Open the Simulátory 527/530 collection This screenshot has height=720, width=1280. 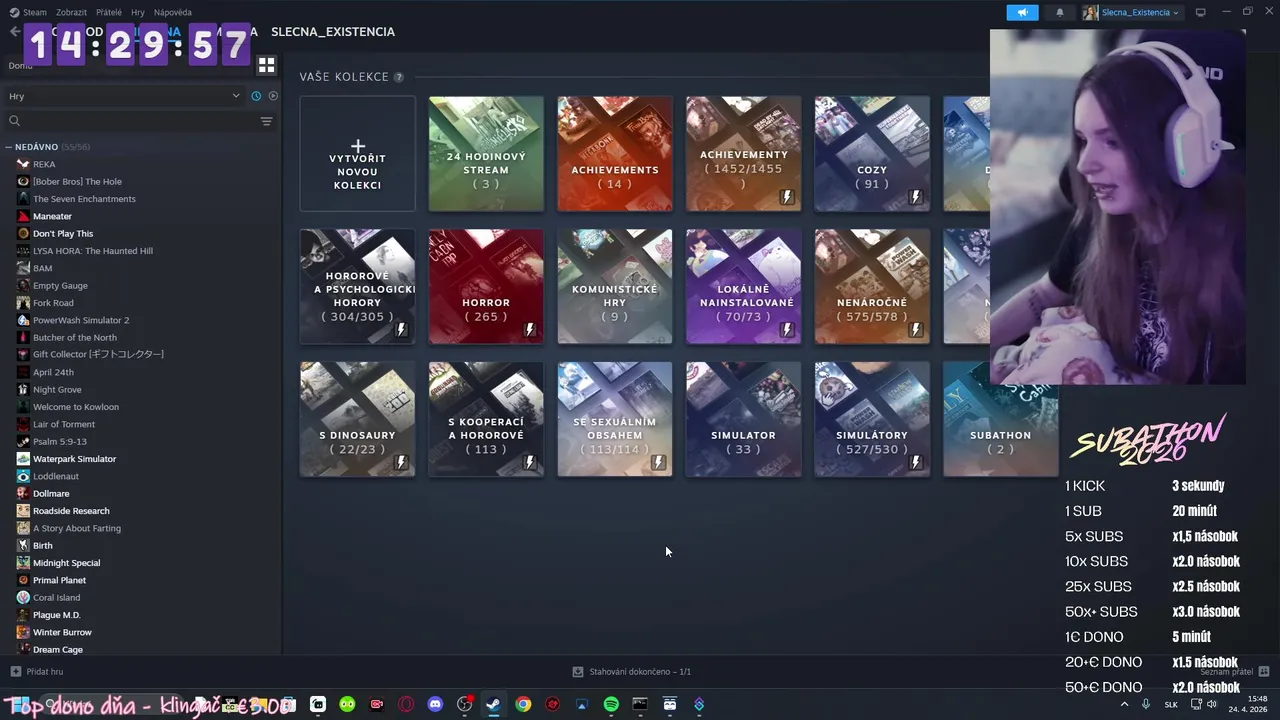tap(872, 419)
